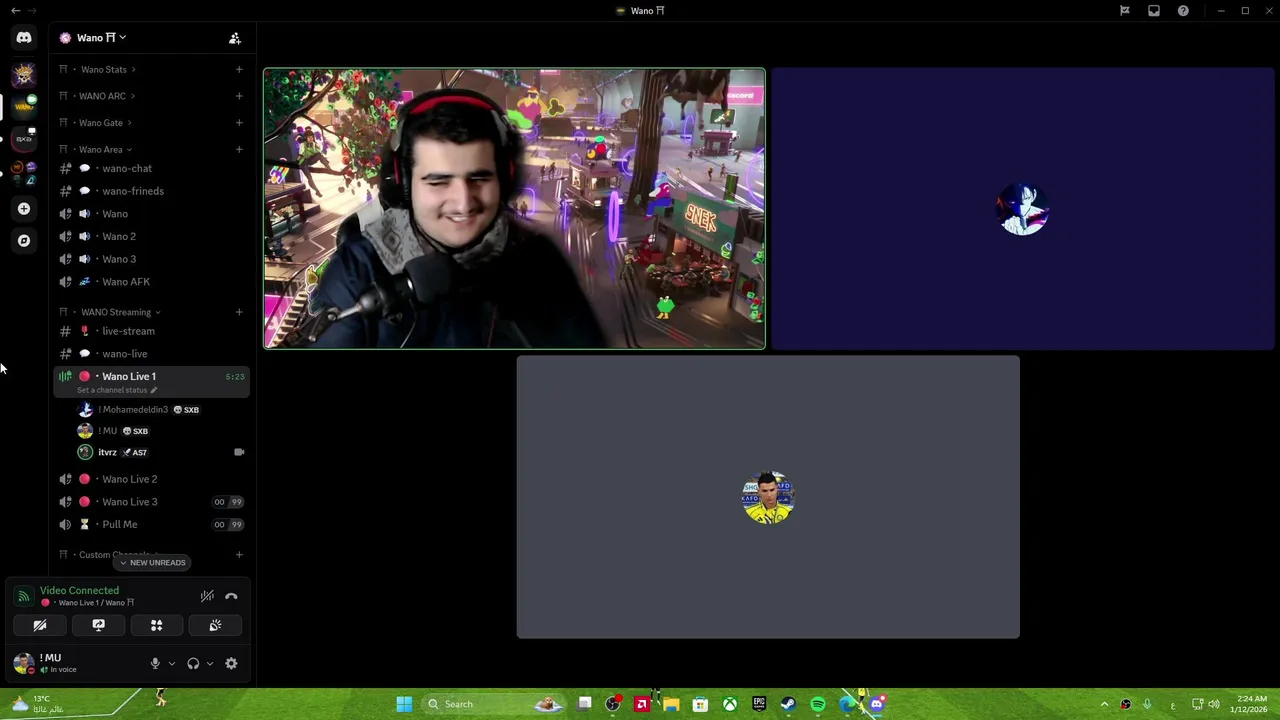
Task: Create channel in Custom Channels category
Action: pyautogui.click(x=239, y=555)
